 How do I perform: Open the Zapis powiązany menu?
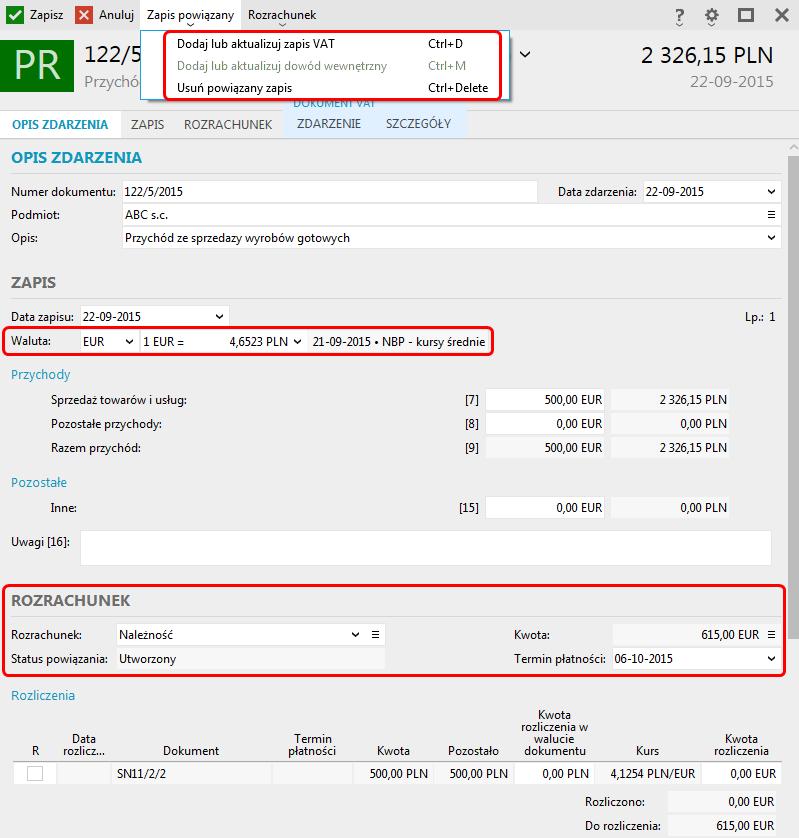190,15
